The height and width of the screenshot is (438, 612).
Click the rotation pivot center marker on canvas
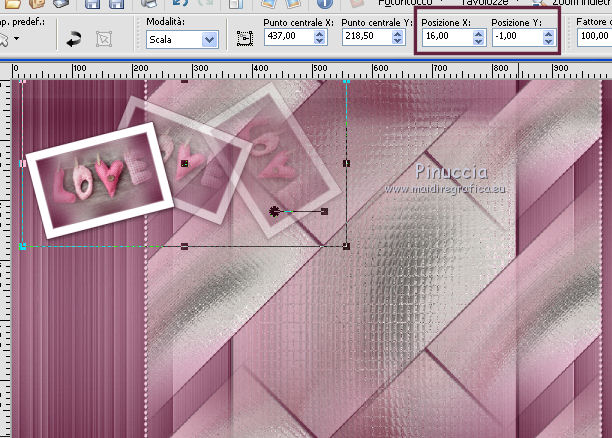[x=274, y=212]
